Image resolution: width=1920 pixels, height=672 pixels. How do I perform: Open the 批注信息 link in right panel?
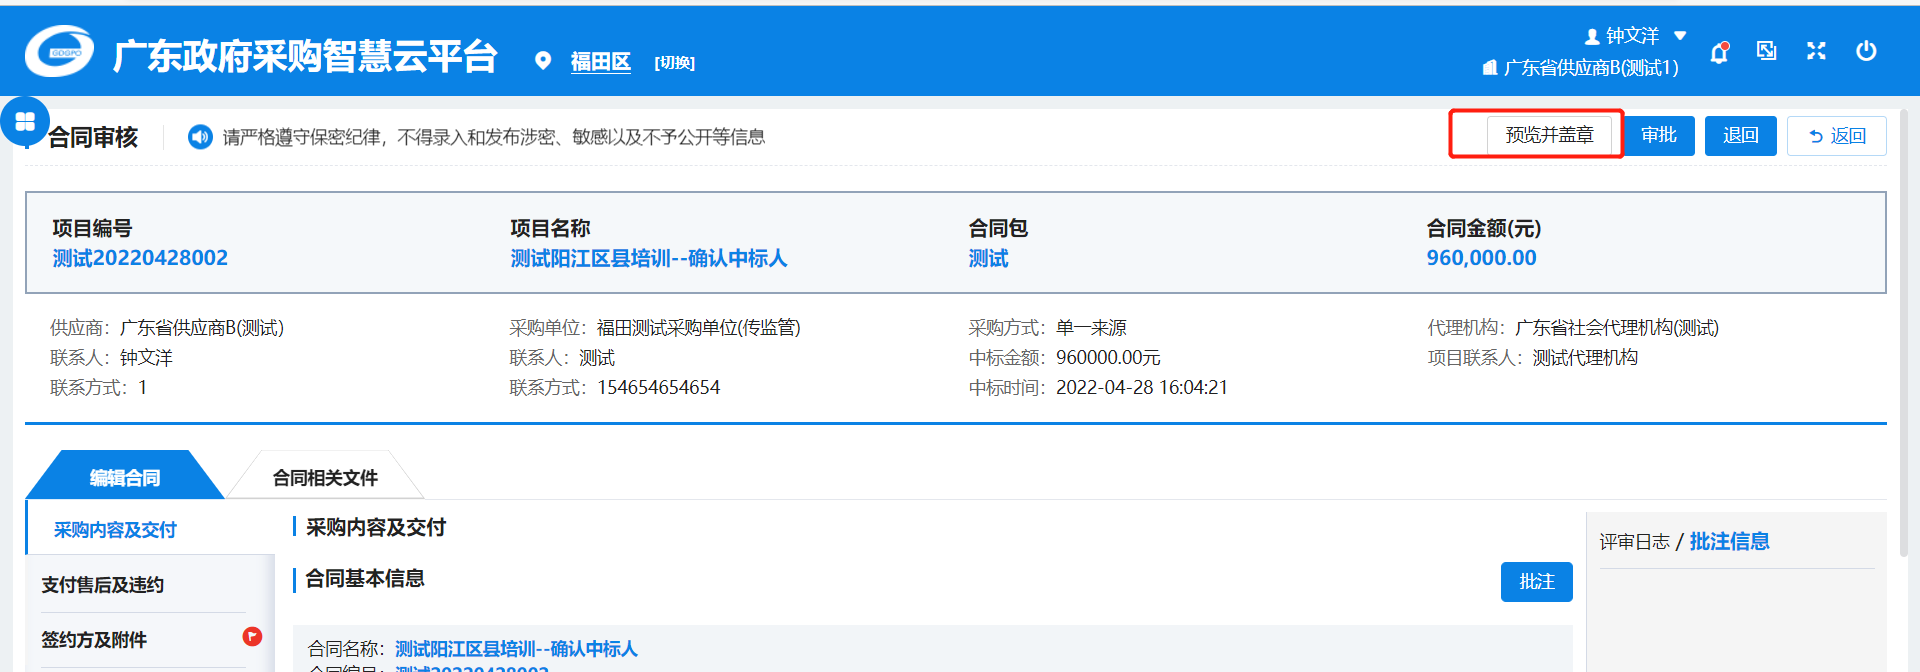click(1729, 542)
